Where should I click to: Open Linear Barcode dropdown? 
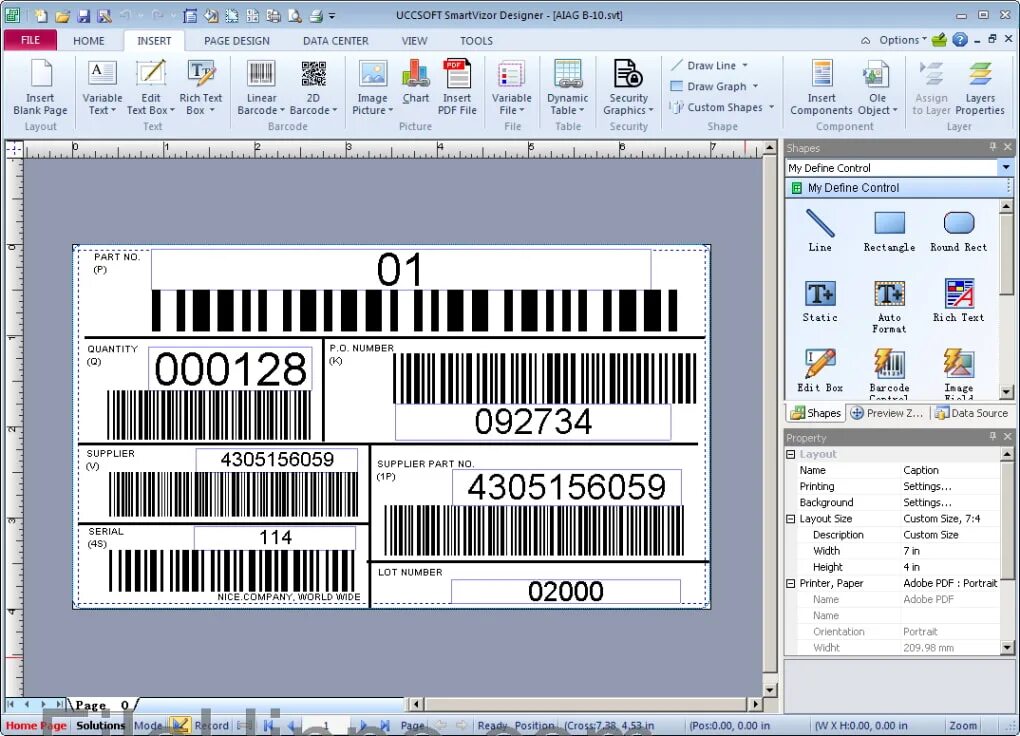[x=261, y=87]
